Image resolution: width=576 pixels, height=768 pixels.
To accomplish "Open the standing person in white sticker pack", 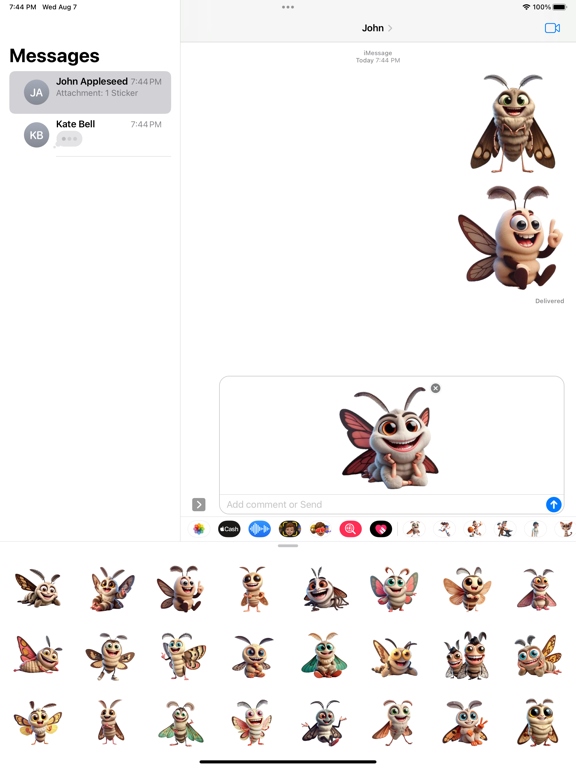I will [x=535, y=529].
